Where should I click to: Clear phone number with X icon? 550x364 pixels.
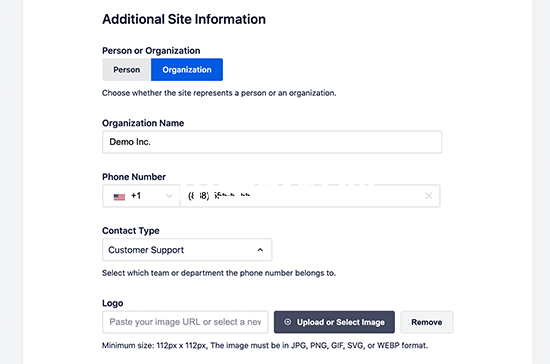tap(429, 196)
